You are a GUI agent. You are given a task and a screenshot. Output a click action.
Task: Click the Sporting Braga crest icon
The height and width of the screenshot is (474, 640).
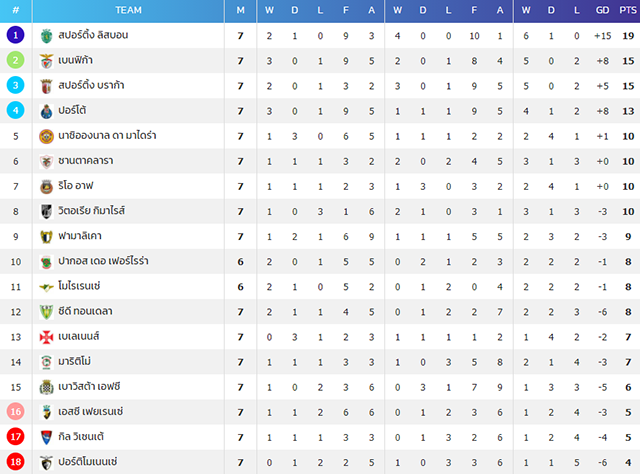point(47,86)
